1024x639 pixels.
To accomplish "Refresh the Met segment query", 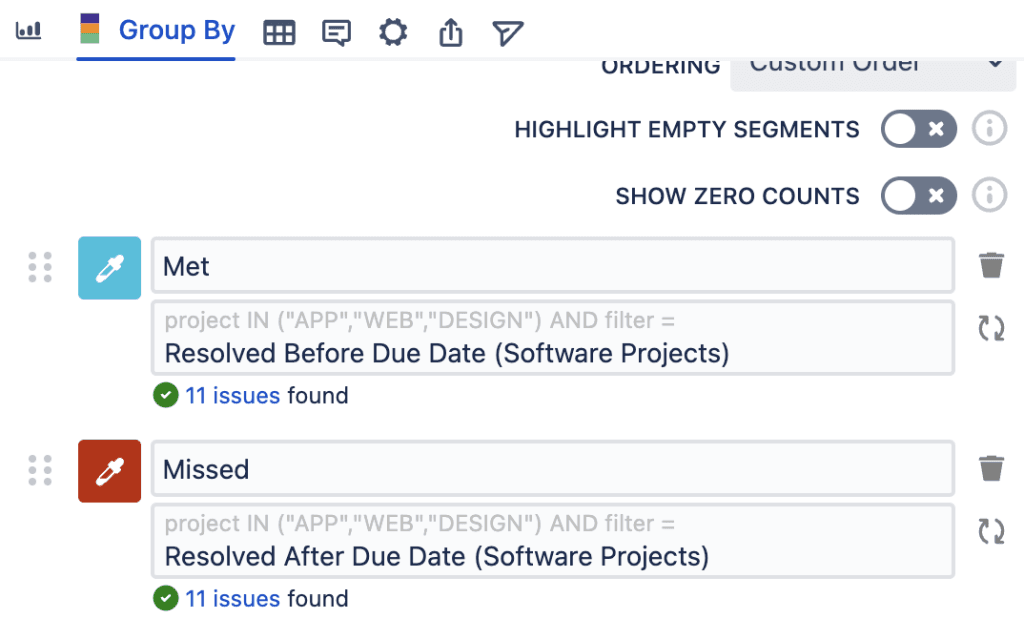I will pos(991,328).
